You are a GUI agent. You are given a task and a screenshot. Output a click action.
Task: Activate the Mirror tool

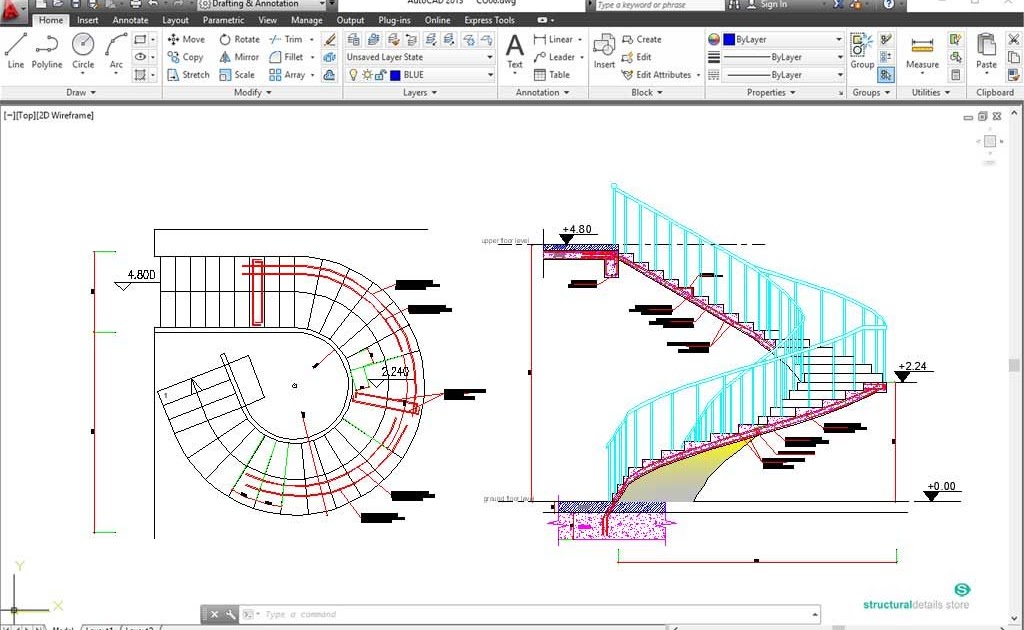239,57
